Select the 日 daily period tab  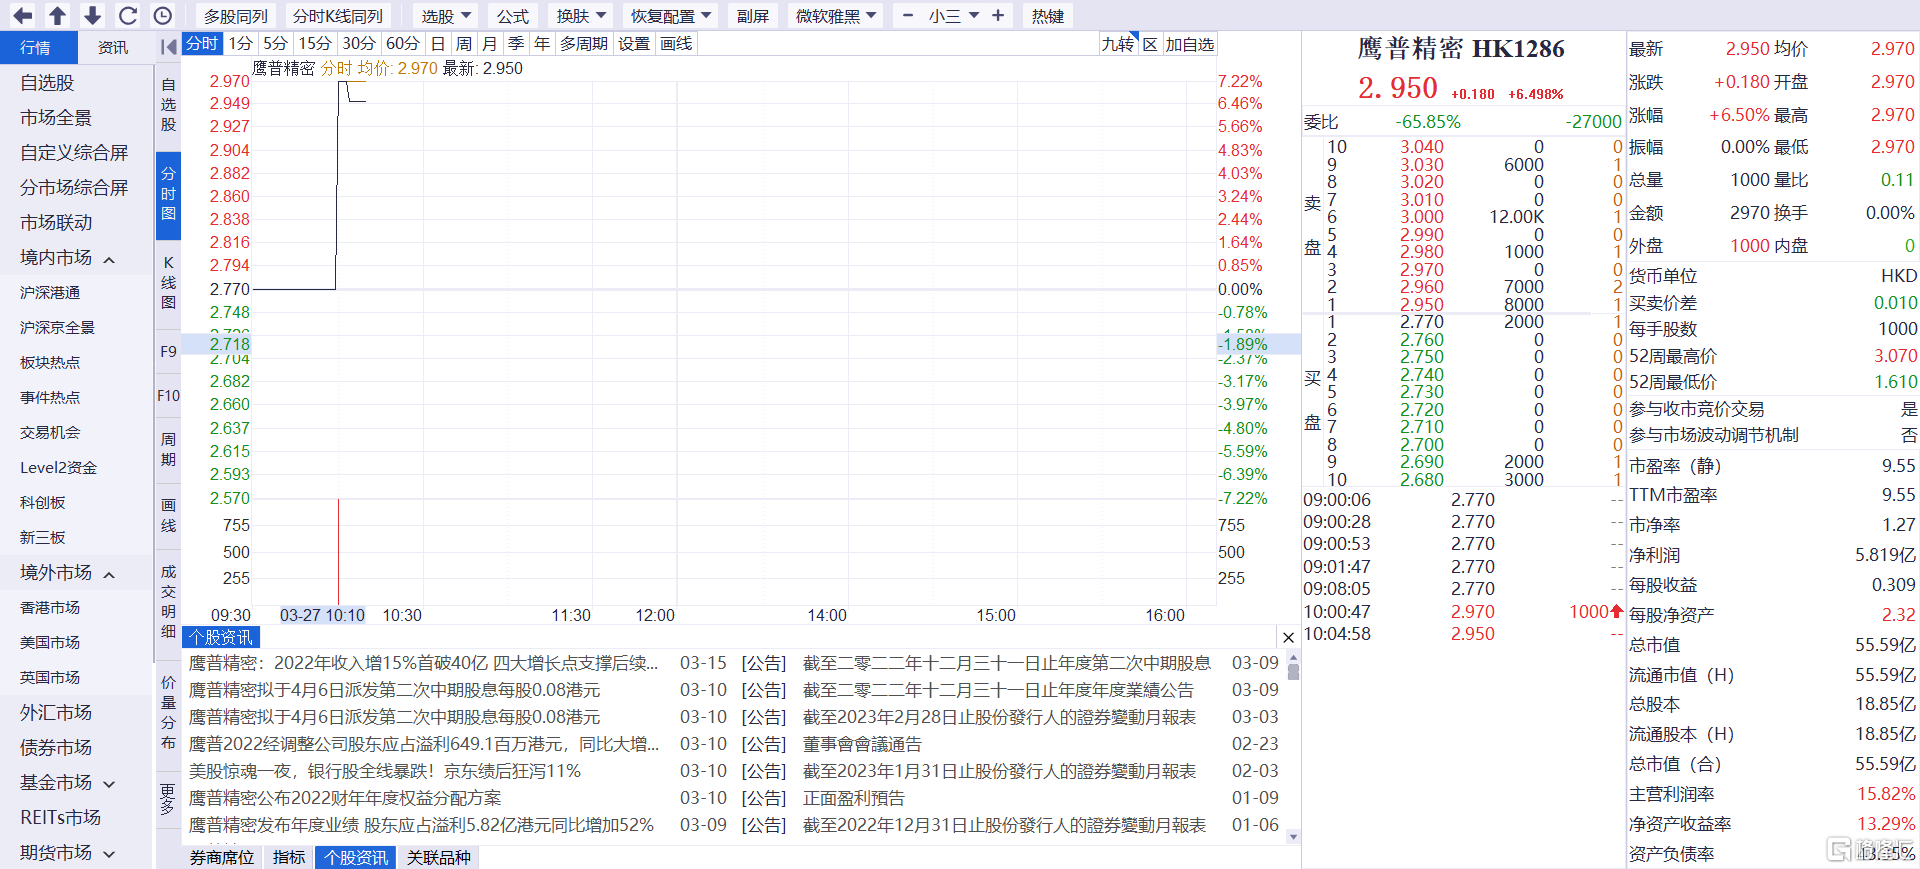click(x=438, y=43)
